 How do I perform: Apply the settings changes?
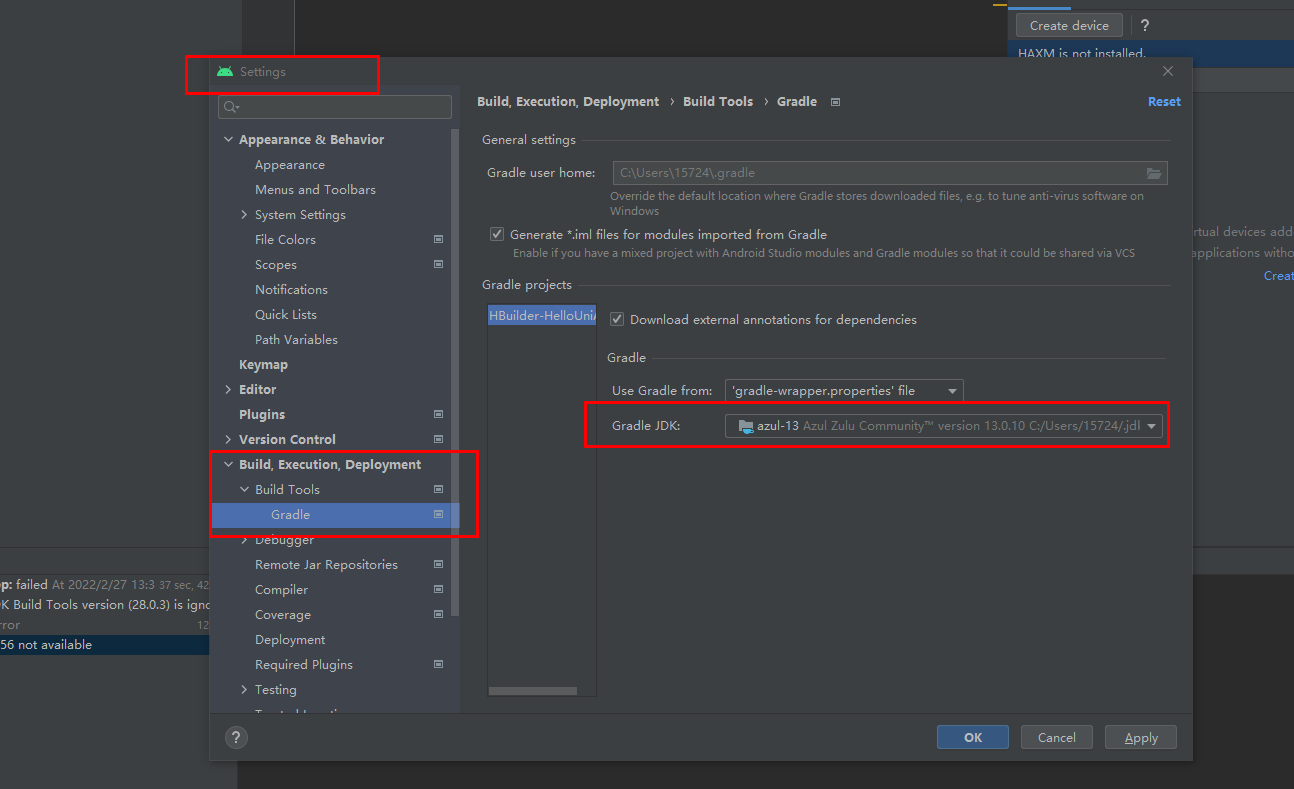[x=1141, y=738]
